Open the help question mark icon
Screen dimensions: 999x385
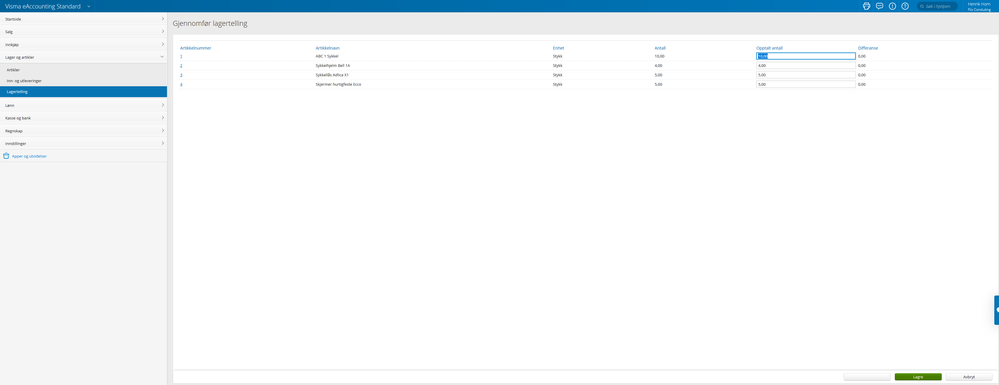click(905, 6)
